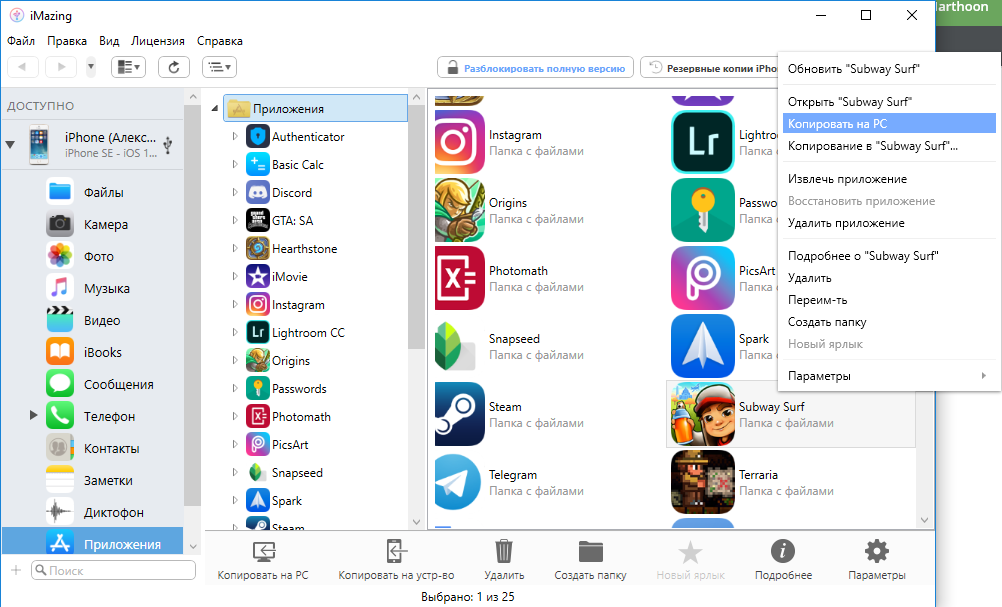Go back with the left arrow button
This screenshot has height=607, width=1002.
coord(23,67)
